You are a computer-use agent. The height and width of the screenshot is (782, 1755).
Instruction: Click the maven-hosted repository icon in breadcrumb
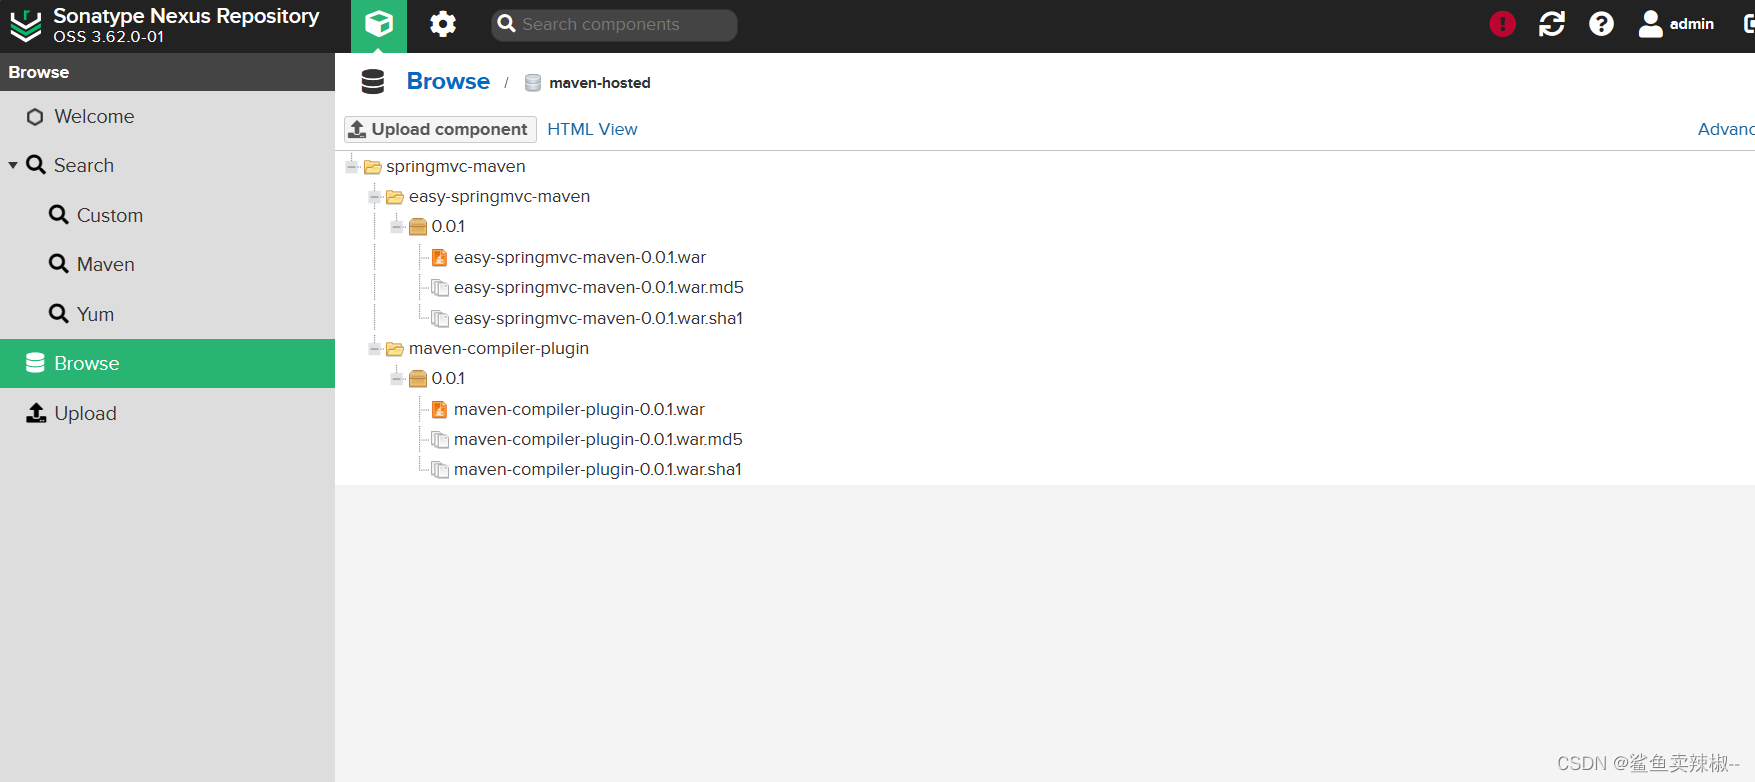click(x=533, y=83)
